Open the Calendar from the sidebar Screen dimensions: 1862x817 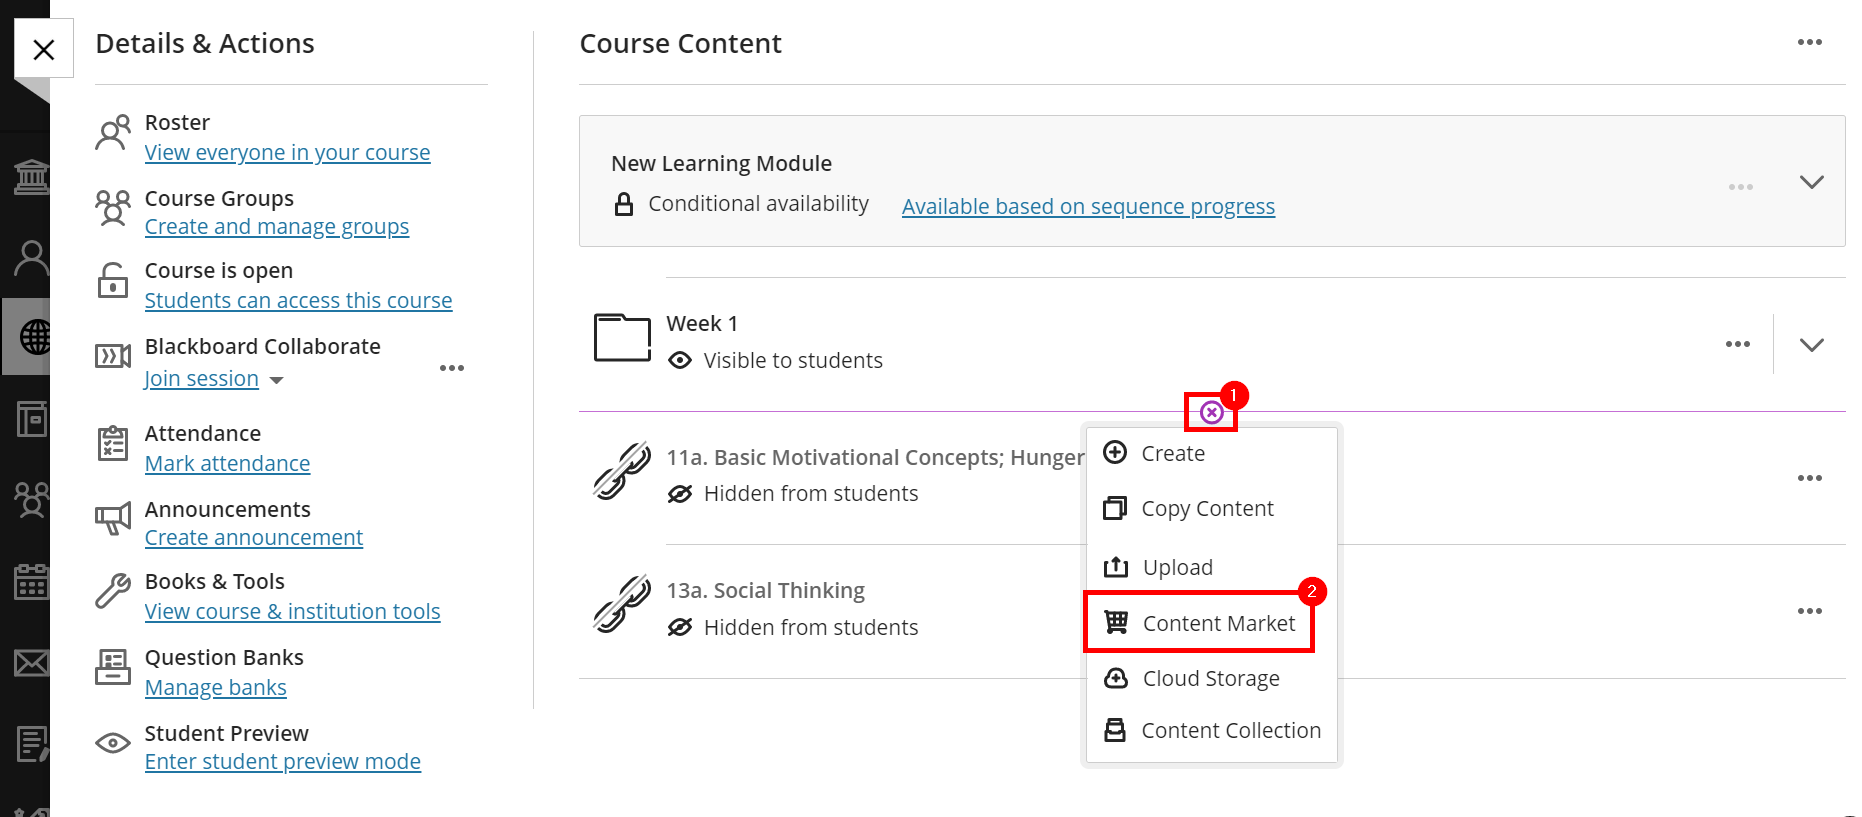(x=30, y=582)
